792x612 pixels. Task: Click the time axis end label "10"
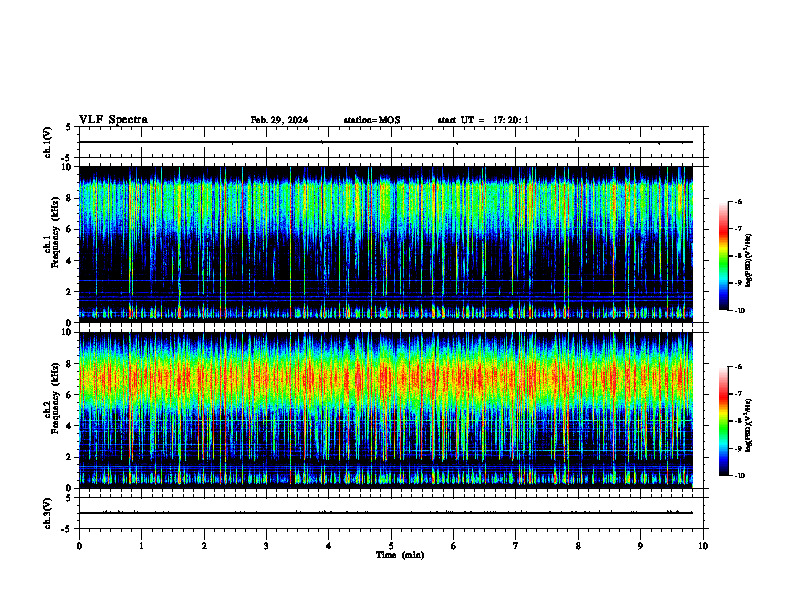pyautogui.click(x=703, y=546)
